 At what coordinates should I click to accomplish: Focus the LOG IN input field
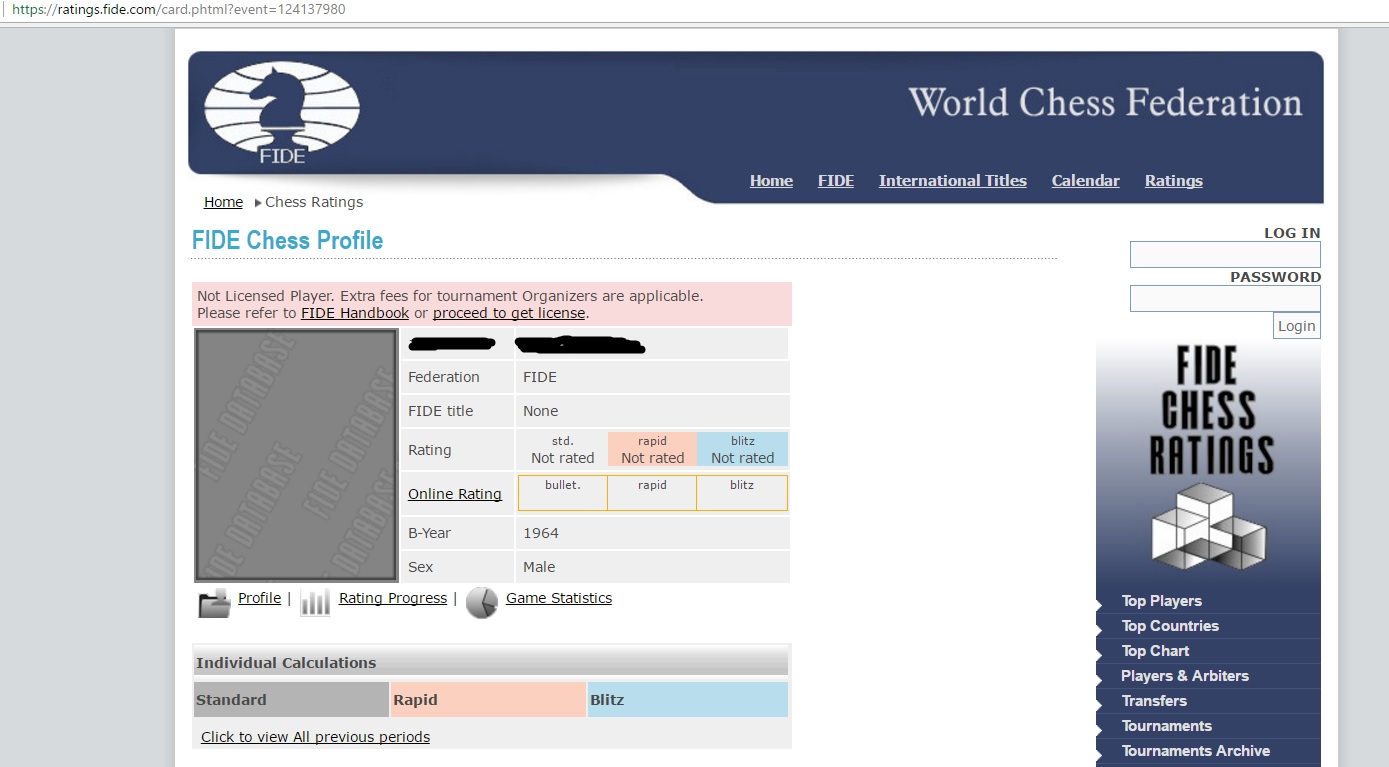coord(1225,255)
